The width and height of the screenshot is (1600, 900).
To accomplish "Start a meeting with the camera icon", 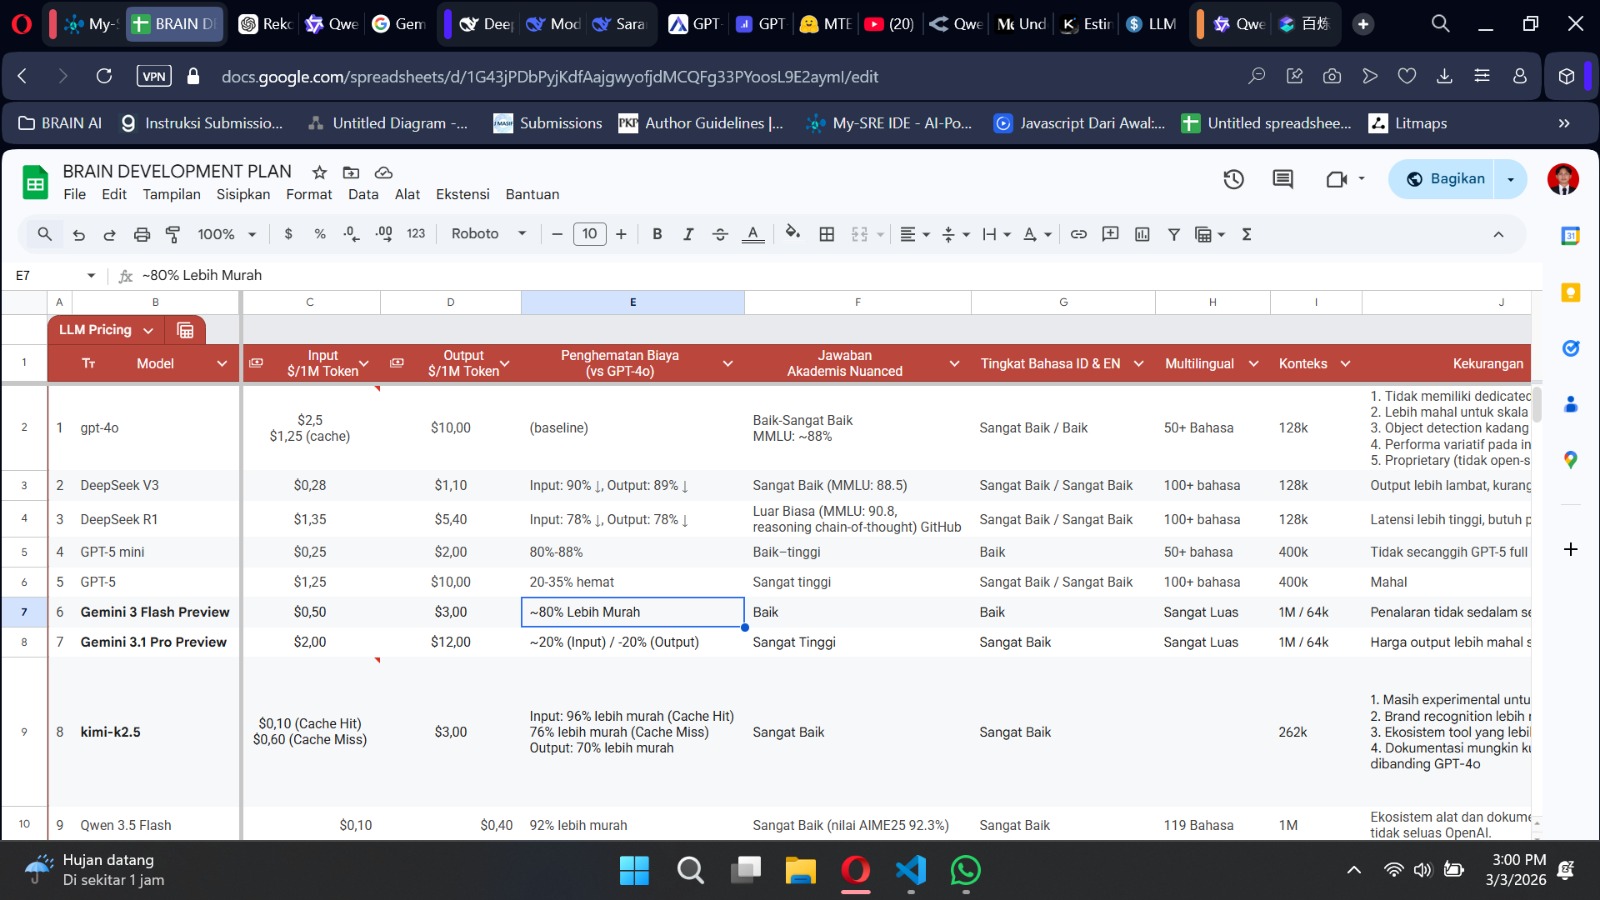I will [x=1336, y=179].
